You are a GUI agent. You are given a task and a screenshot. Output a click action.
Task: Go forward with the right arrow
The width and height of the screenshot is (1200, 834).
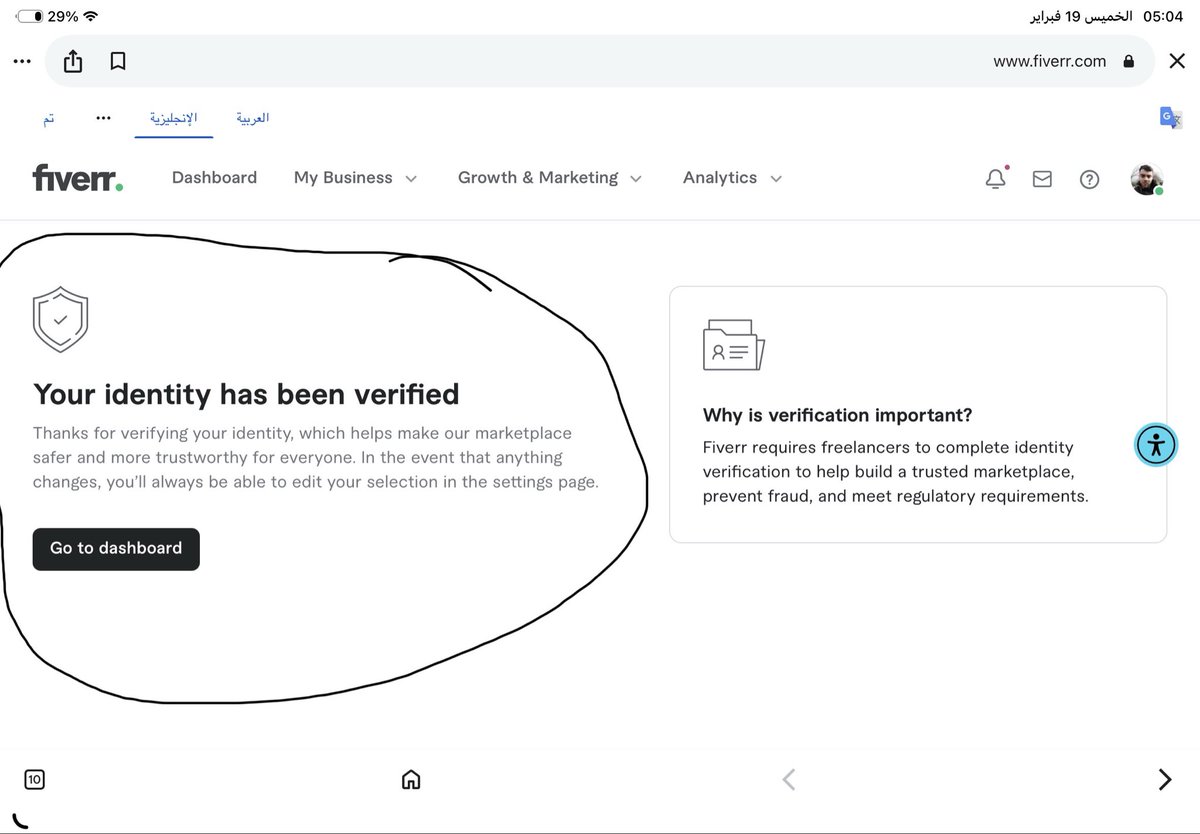[x=1164, y=780]
